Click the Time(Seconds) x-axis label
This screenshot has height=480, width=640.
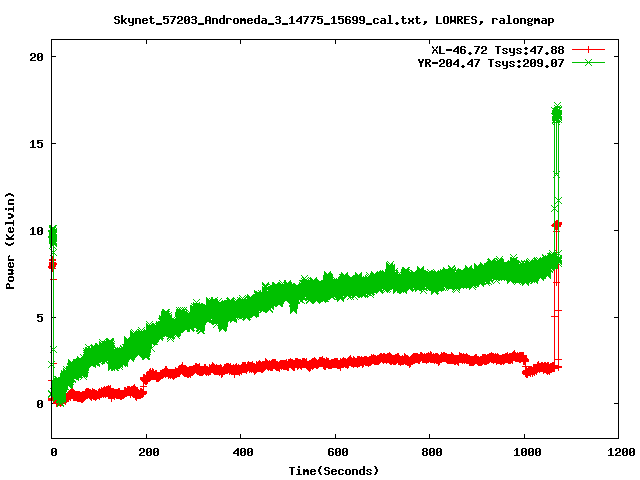click(334, 471)
